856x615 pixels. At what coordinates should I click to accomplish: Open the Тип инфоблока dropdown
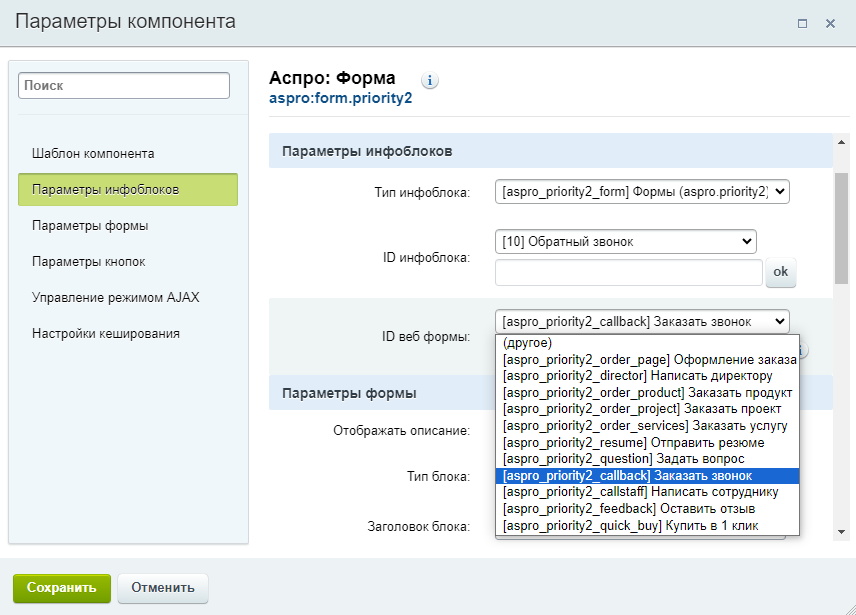[x=642, y=192]
